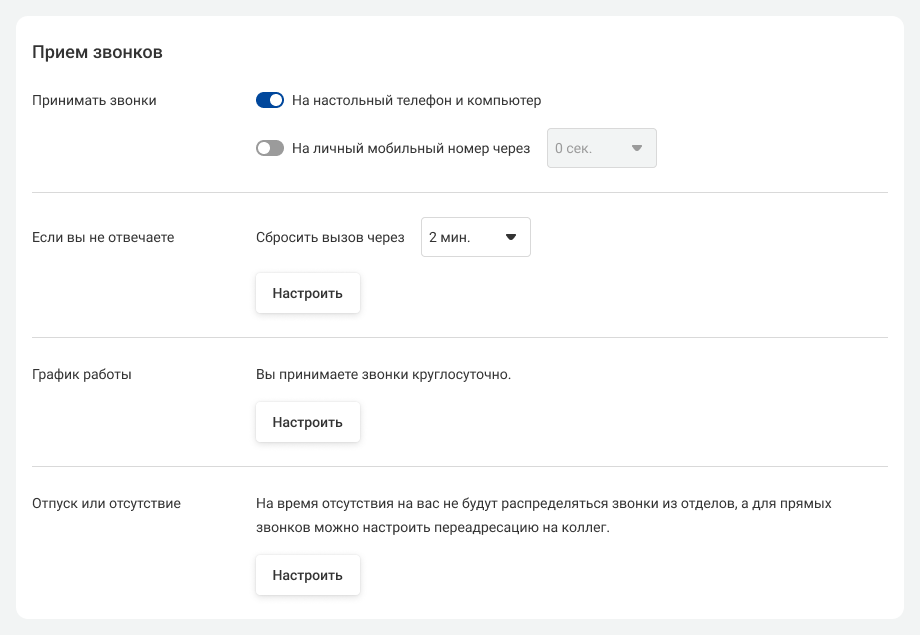The width and height of the screenshot is (920, 635).
Task: Click the '2 мин.' value text
Action: [449, 237]
